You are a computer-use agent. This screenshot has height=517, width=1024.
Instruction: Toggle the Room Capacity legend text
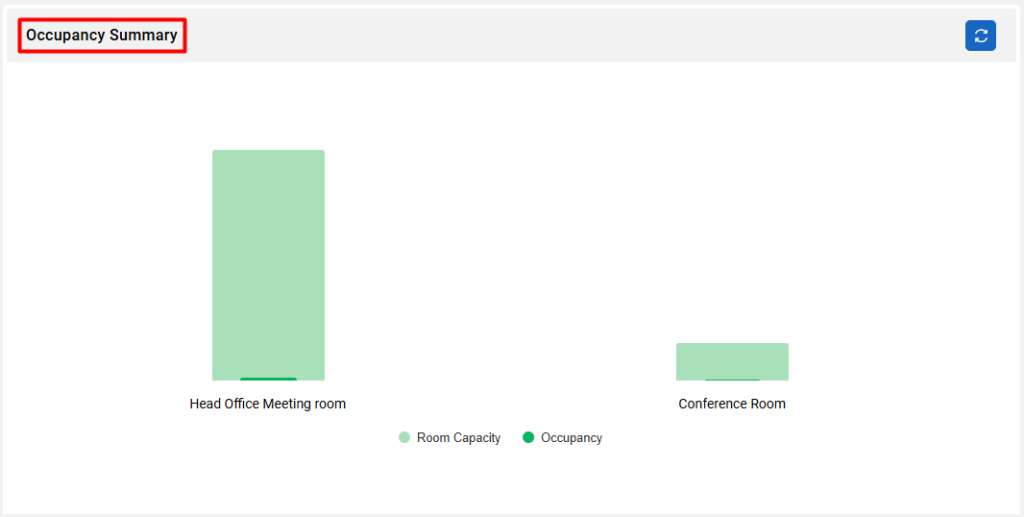coord(458,437)
